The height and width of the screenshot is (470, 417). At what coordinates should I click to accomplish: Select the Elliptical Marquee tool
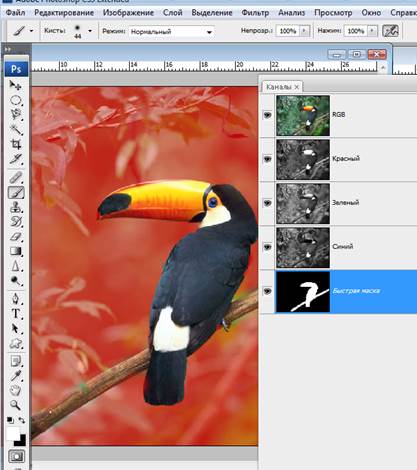click(15, 100)
